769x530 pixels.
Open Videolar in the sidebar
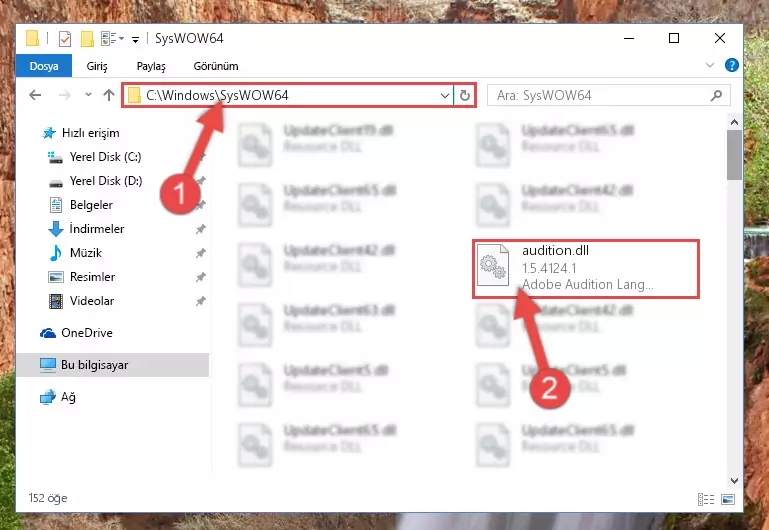coord(81,301)
